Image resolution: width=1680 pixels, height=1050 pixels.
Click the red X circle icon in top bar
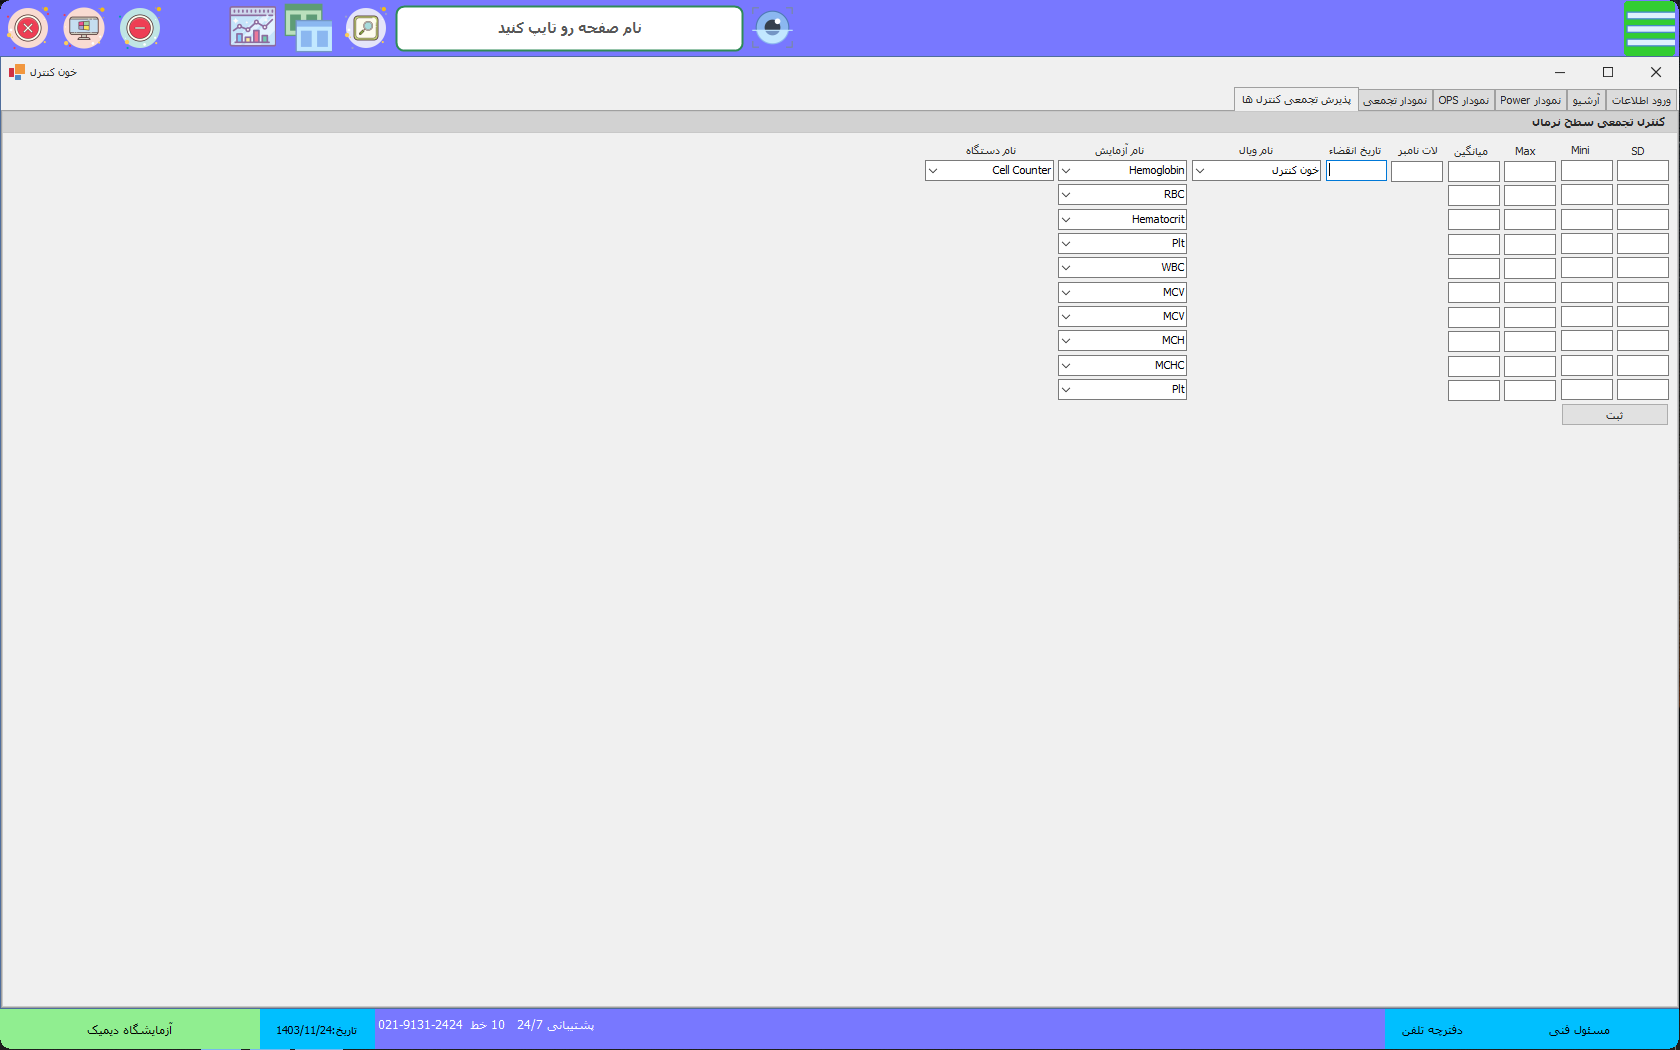pyautogui.click(x=28, y=28)
